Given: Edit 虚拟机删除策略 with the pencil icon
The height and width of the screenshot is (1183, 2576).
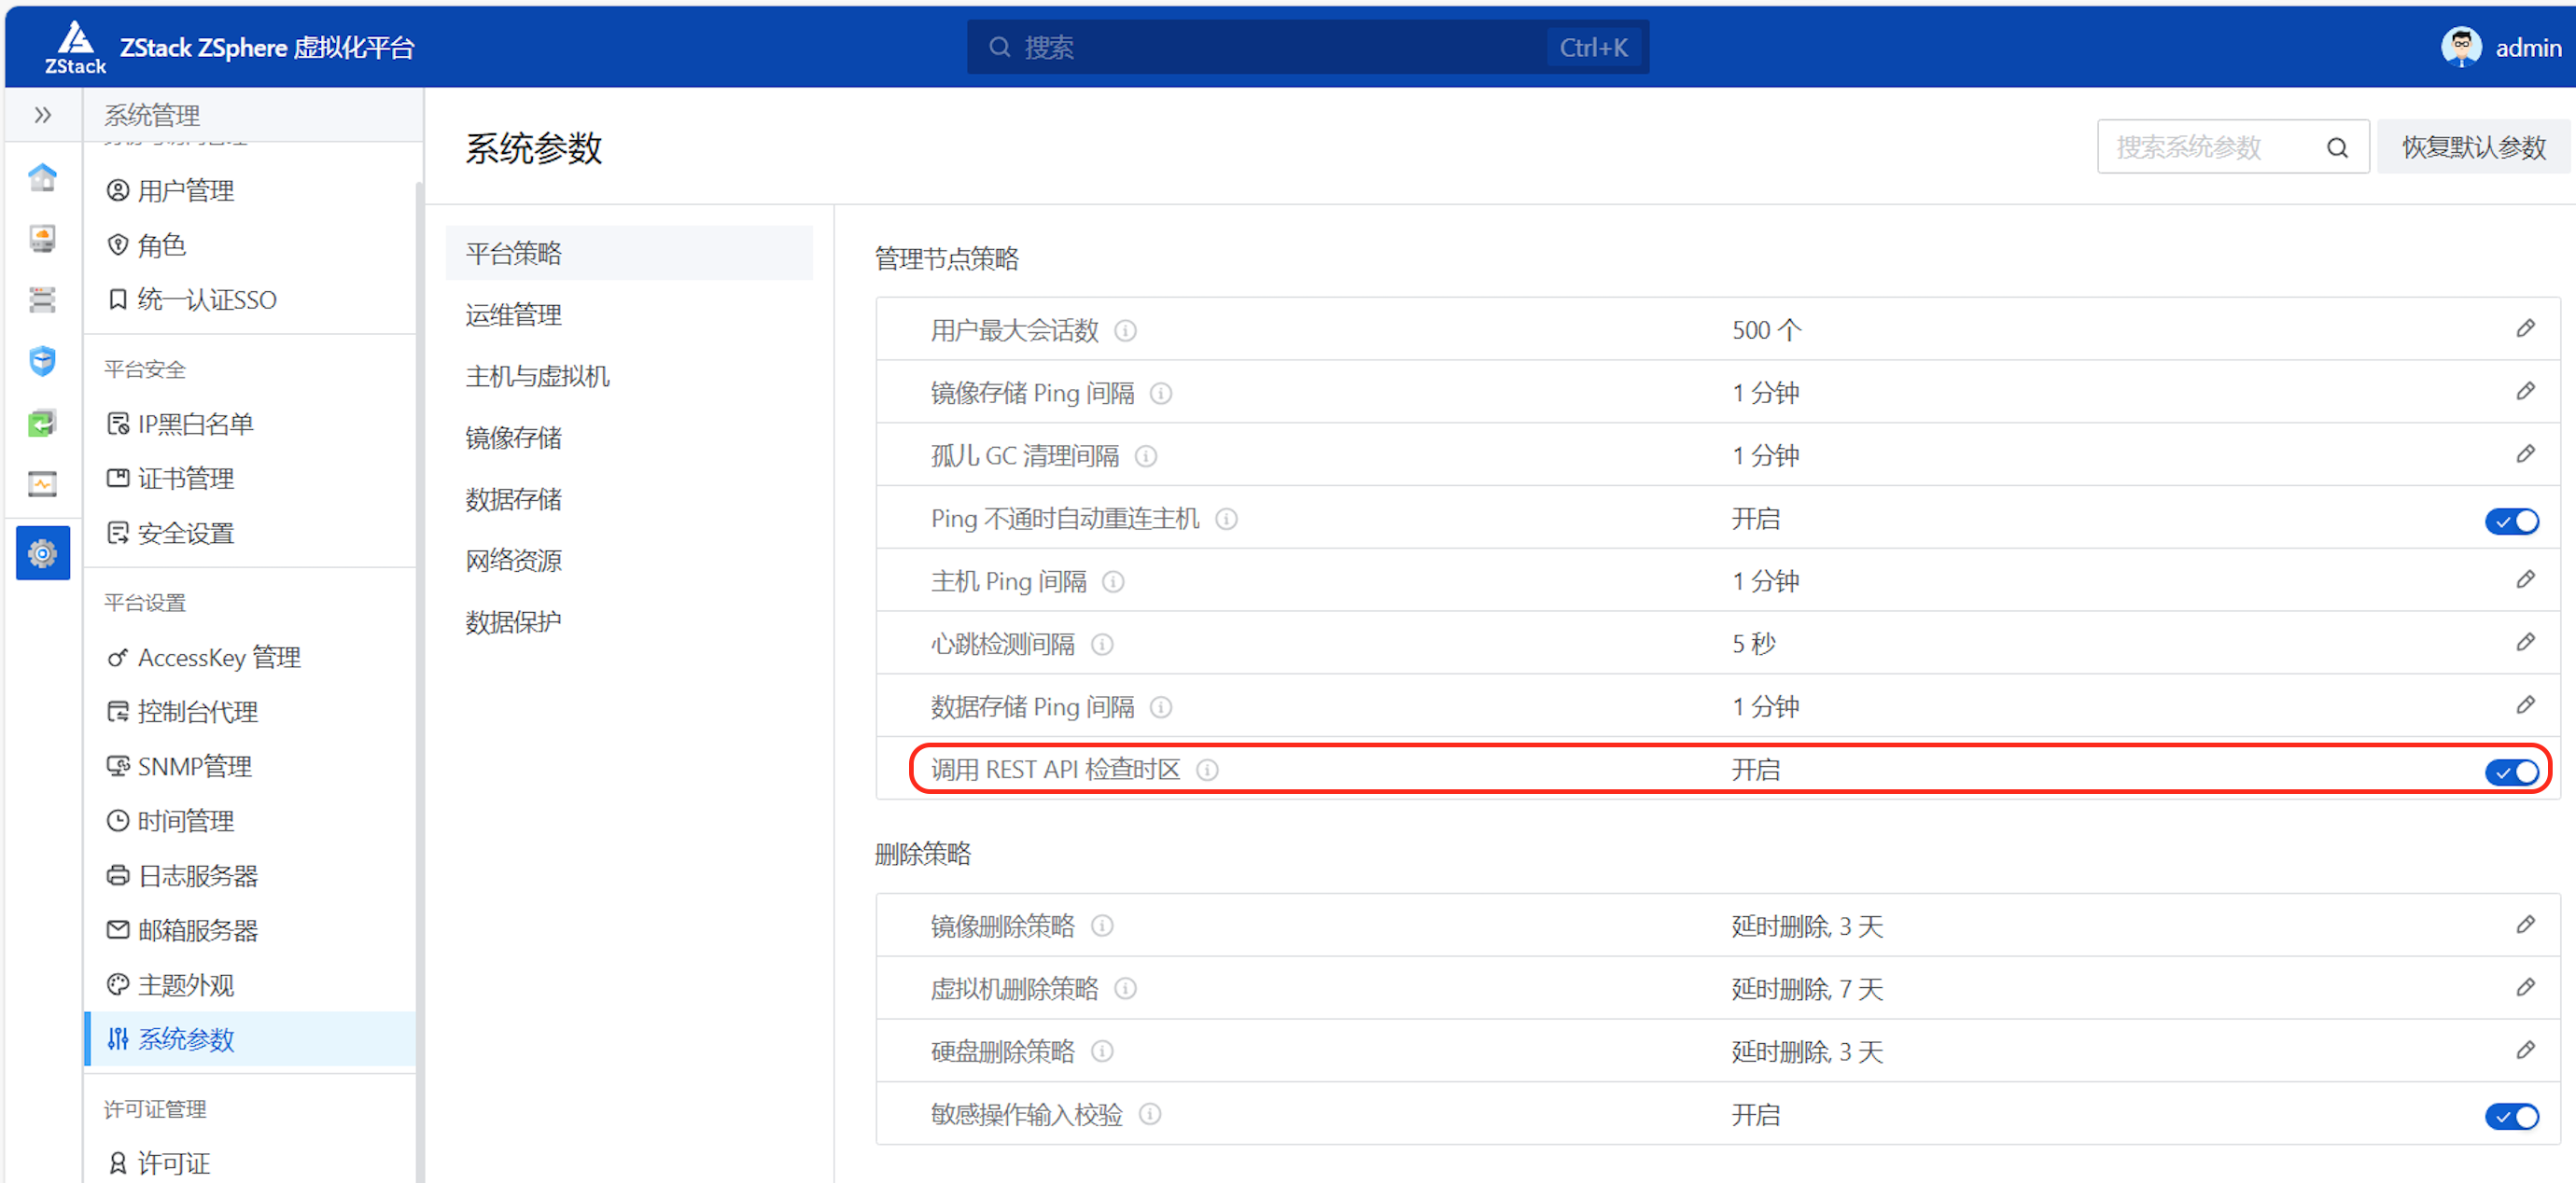Looking at the screenshot, I should pyautogui.click(x=2526, y=988).
